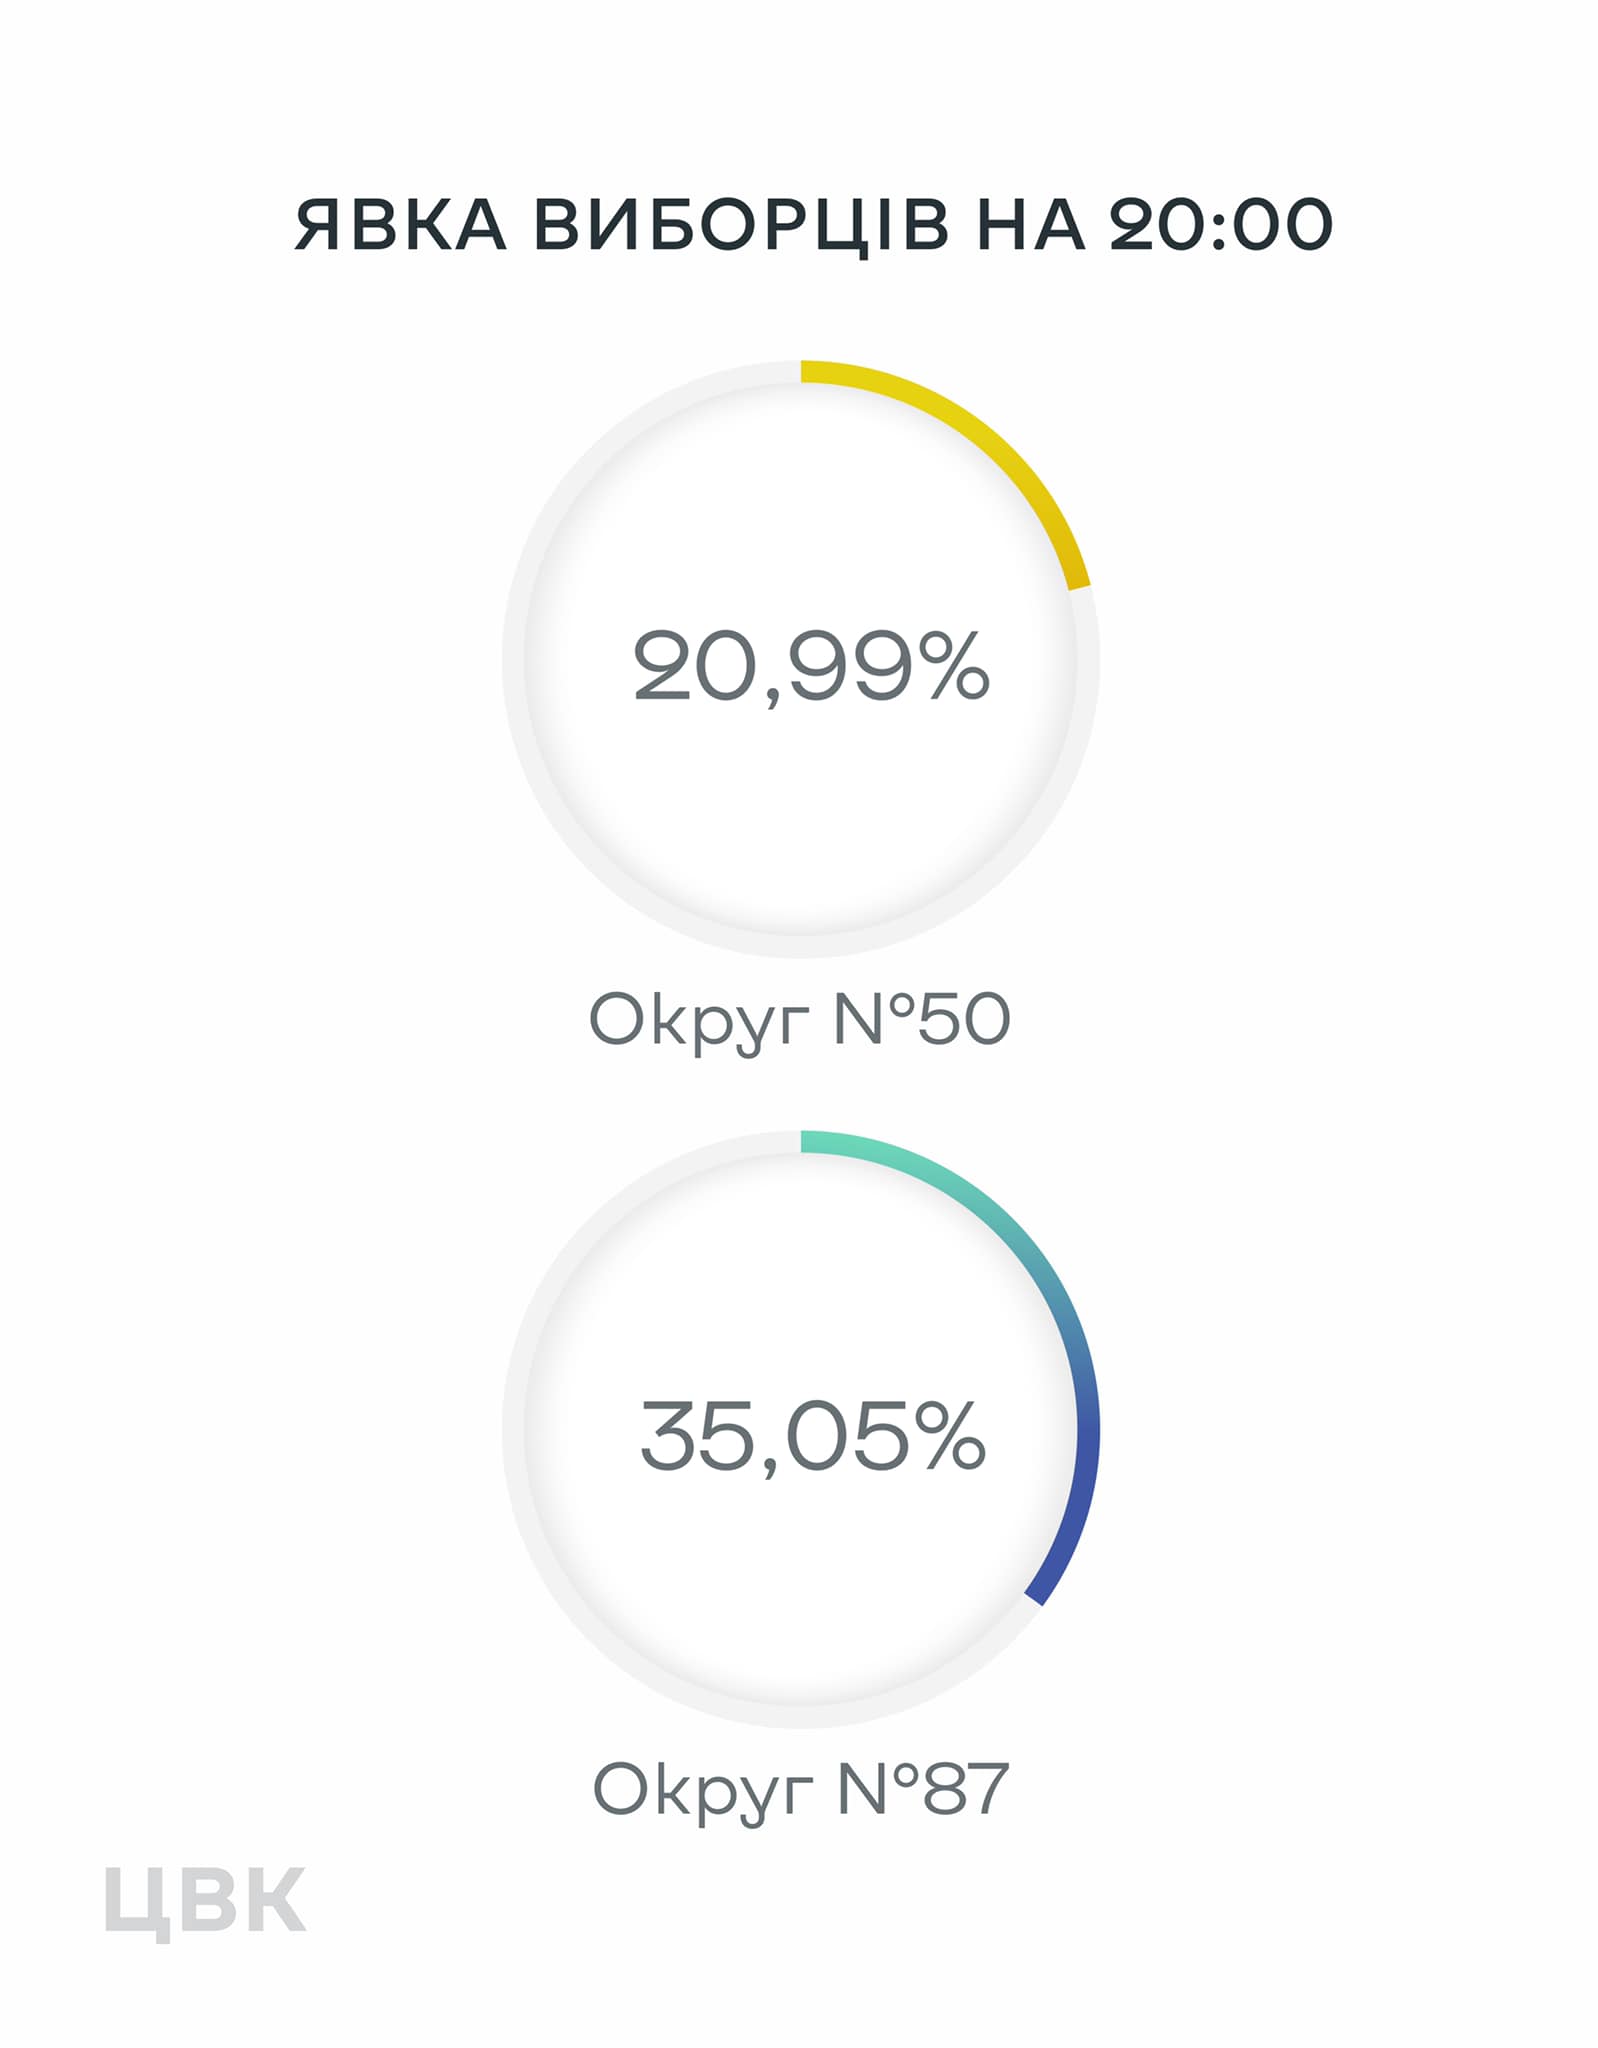1598x2048 pixels.
Task: Click the ЦВК logo watermark
Action: 204,1901
